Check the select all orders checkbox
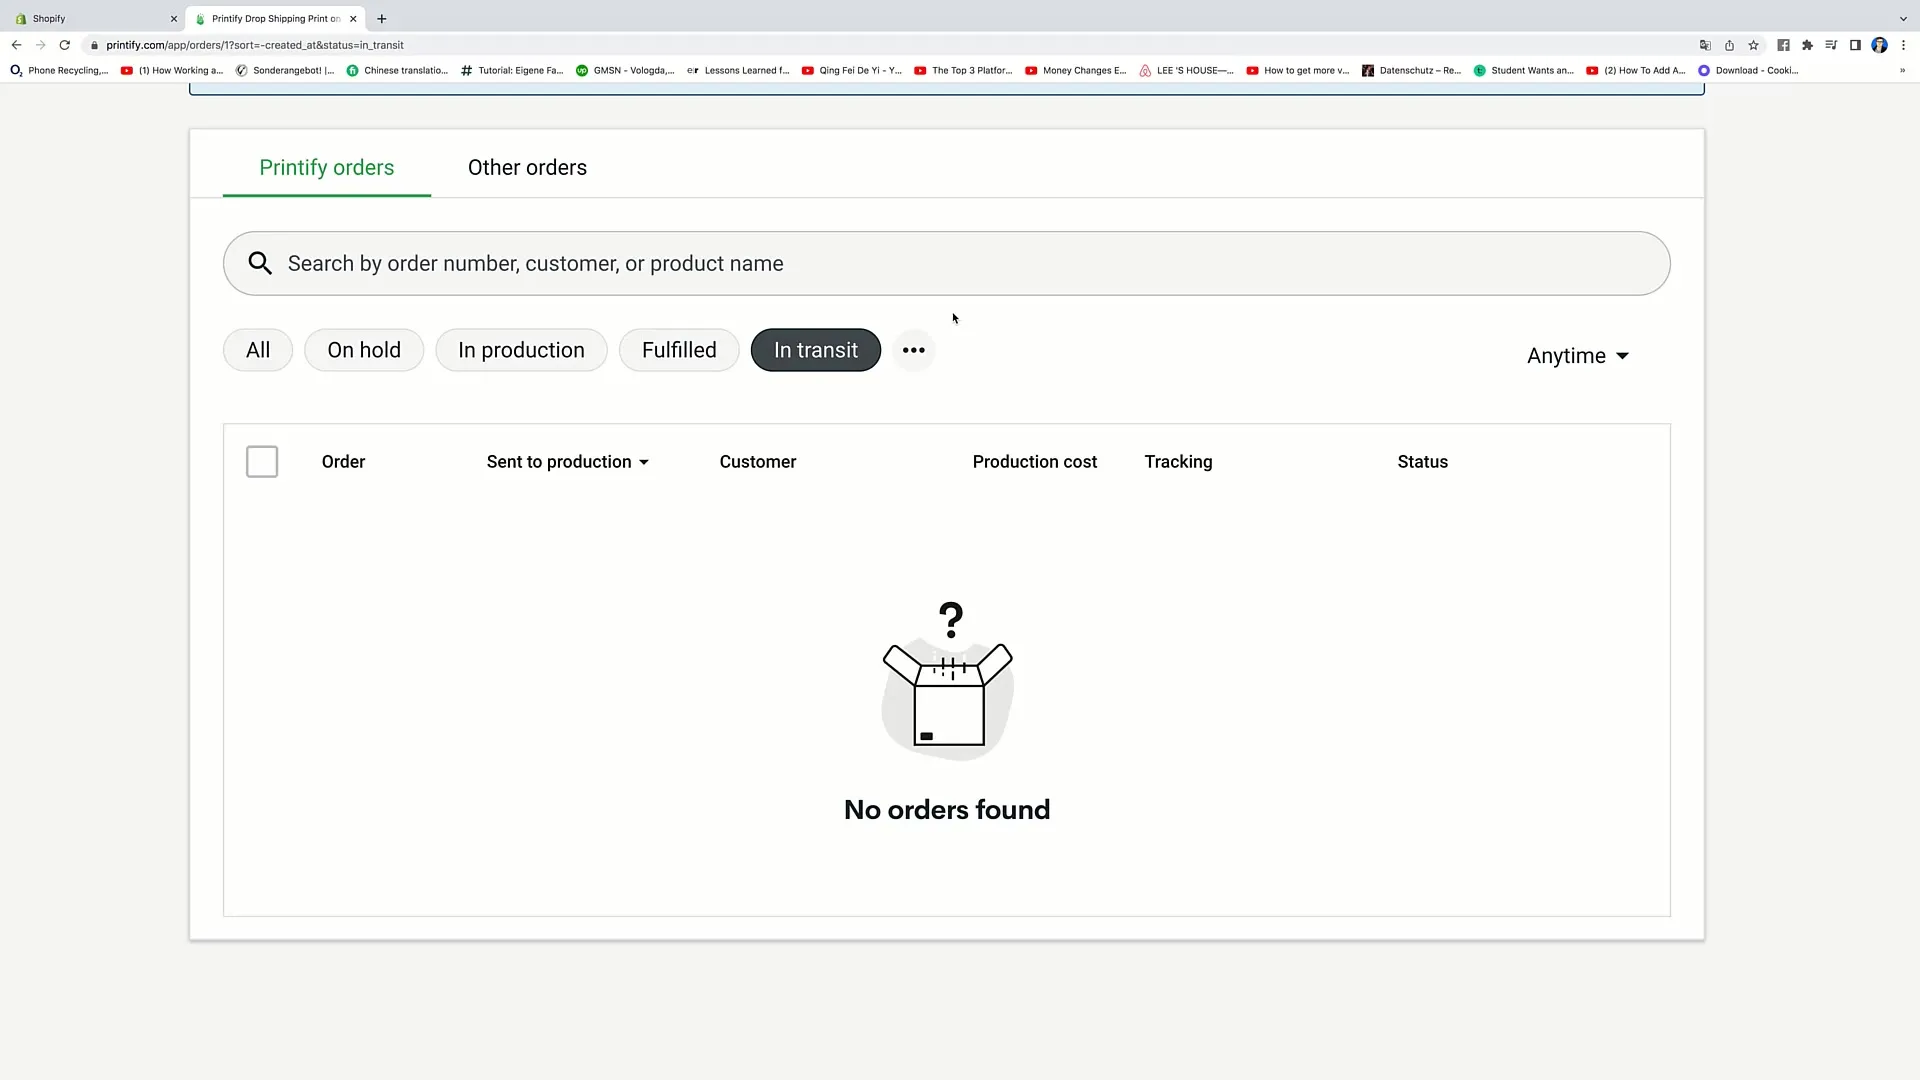Screen dimensions: 1920x1080 262,462
